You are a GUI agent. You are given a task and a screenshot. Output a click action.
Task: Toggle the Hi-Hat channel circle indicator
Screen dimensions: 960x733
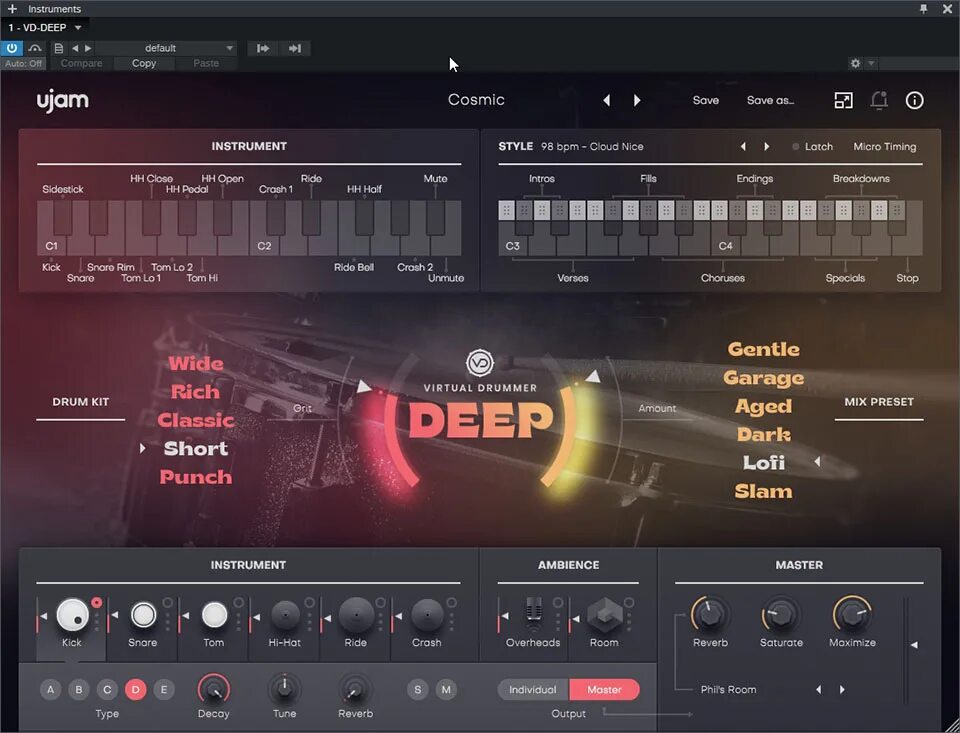(x=309, y=603)
